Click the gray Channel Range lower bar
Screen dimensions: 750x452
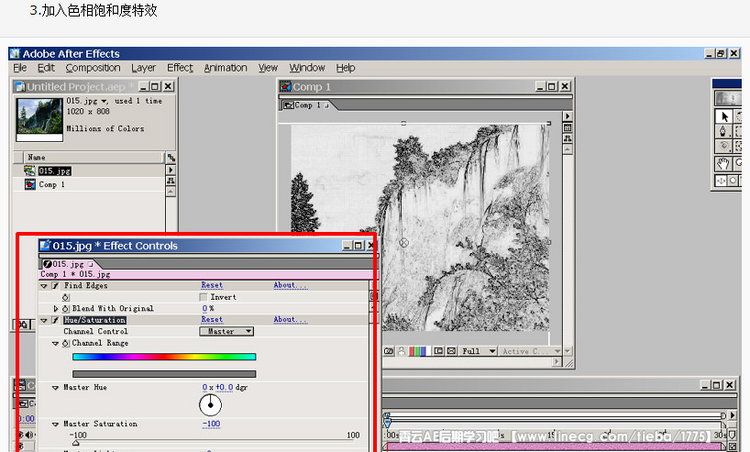tap(164, 374)
